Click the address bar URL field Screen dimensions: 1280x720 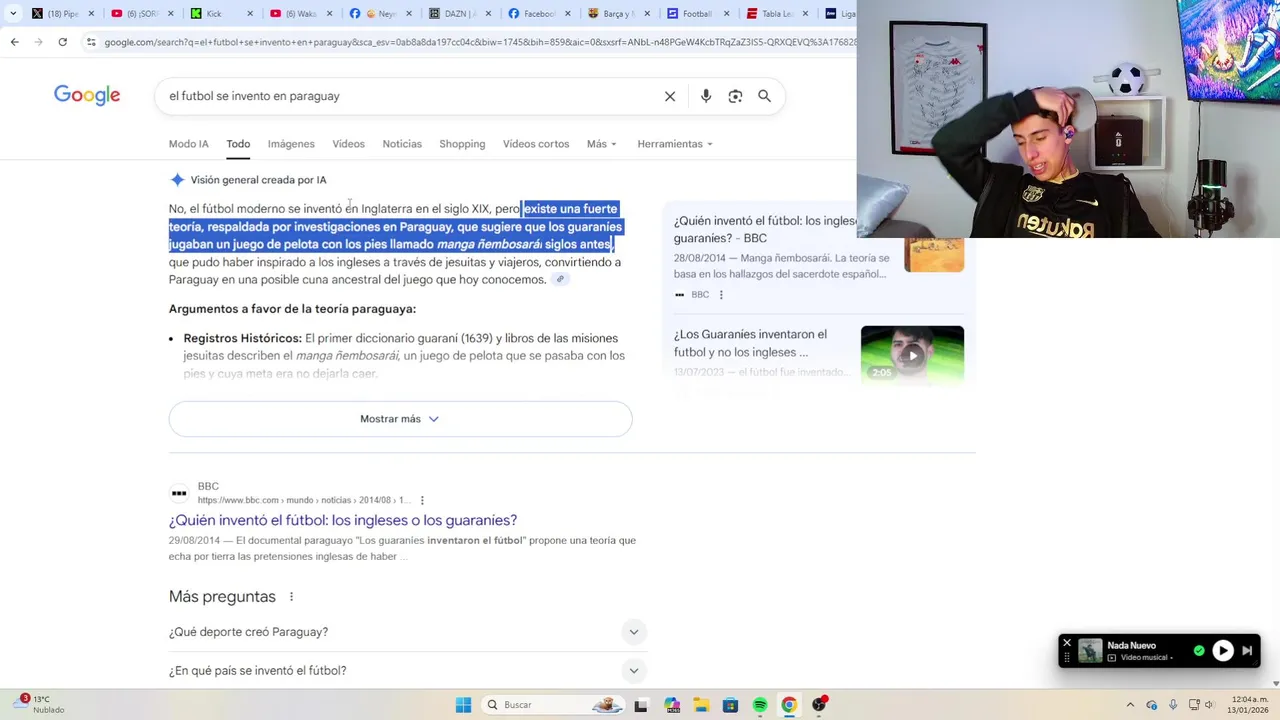[x=478, y=42]
